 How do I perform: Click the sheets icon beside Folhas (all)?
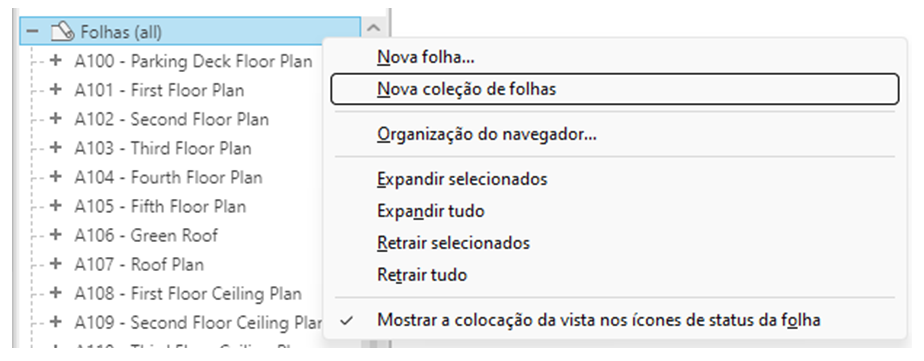click(62, 32)
